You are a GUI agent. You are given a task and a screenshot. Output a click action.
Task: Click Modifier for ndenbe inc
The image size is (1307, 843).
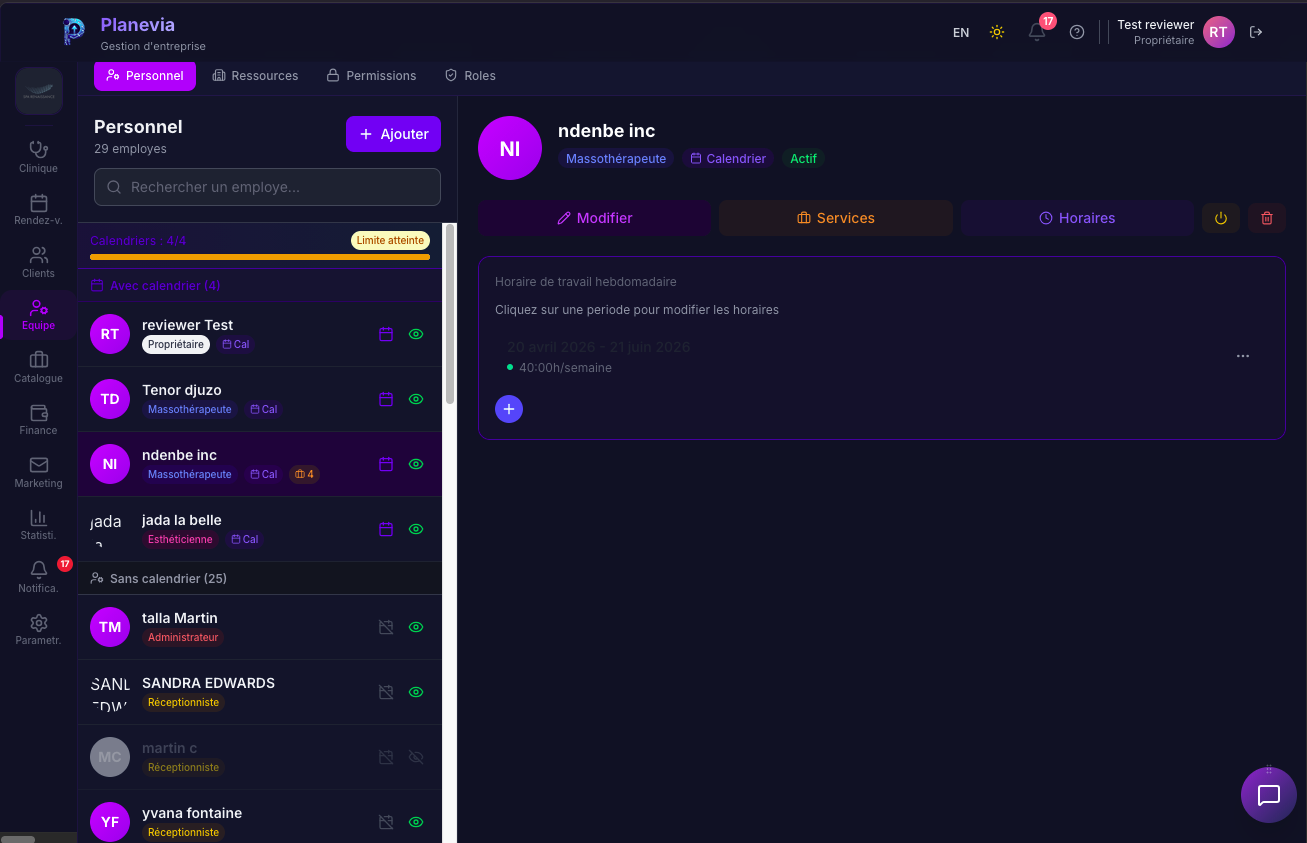pos(595,218)
